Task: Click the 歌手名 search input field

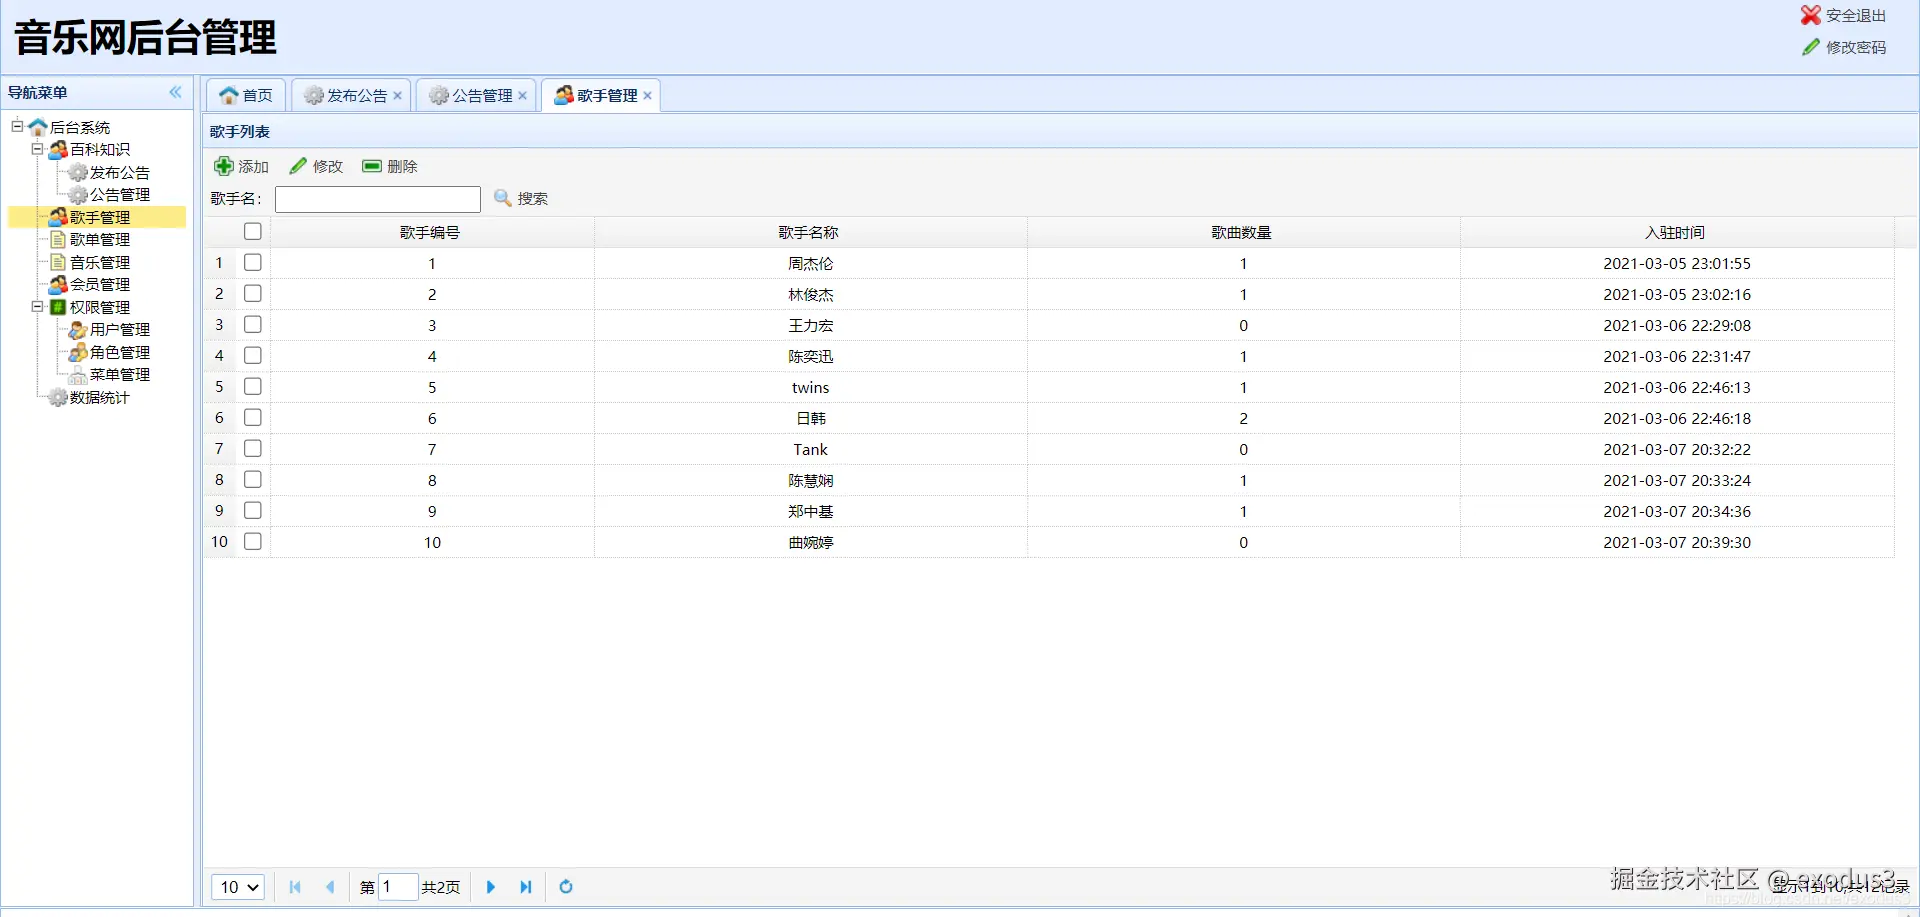Action: pyautogui.click(x=378, y=199)
